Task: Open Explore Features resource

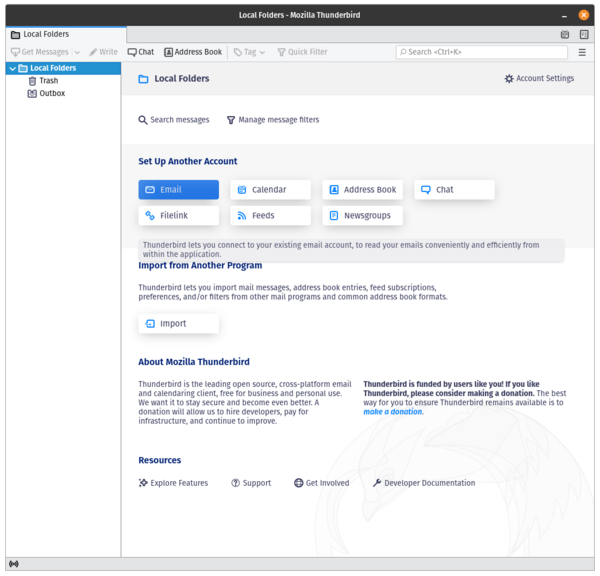Action: 173,483
